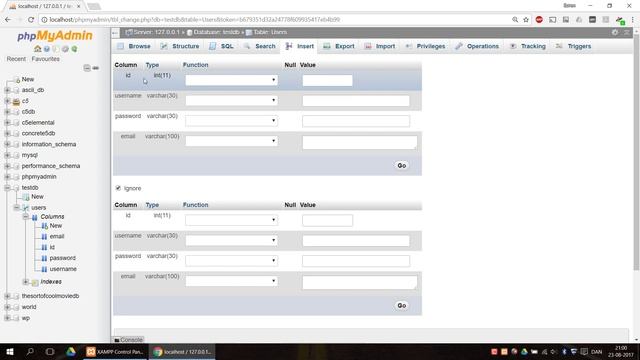Open Function dropdown for second id row
This screenshot has width=640, height=360.
coord(231,220)
